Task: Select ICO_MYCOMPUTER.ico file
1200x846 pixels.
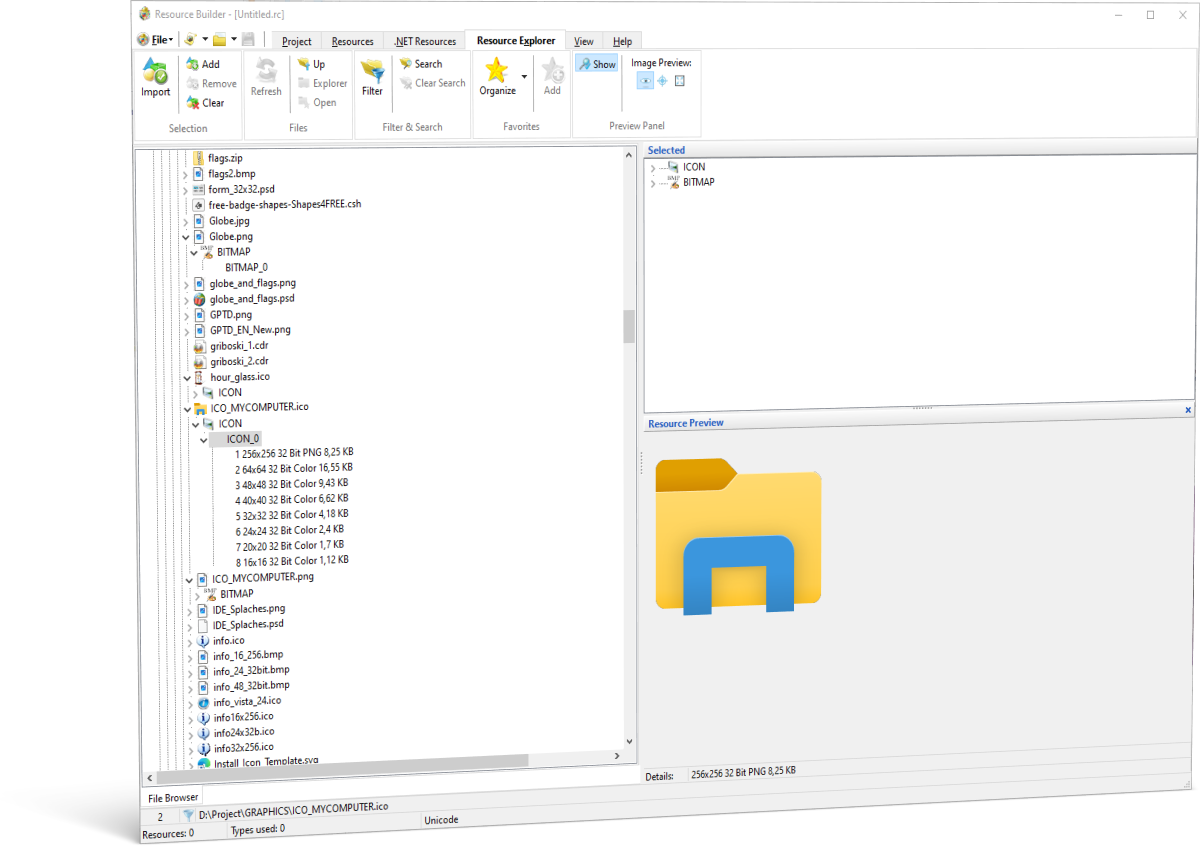Action: click(x=260, y=408)
